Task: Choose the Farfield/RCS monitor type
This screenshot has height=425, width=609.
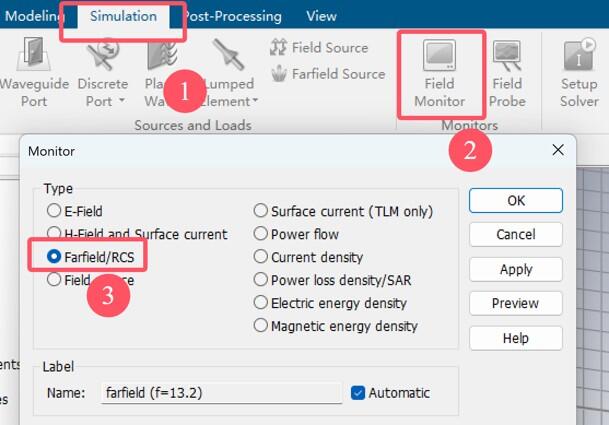Action: point(54,257)
